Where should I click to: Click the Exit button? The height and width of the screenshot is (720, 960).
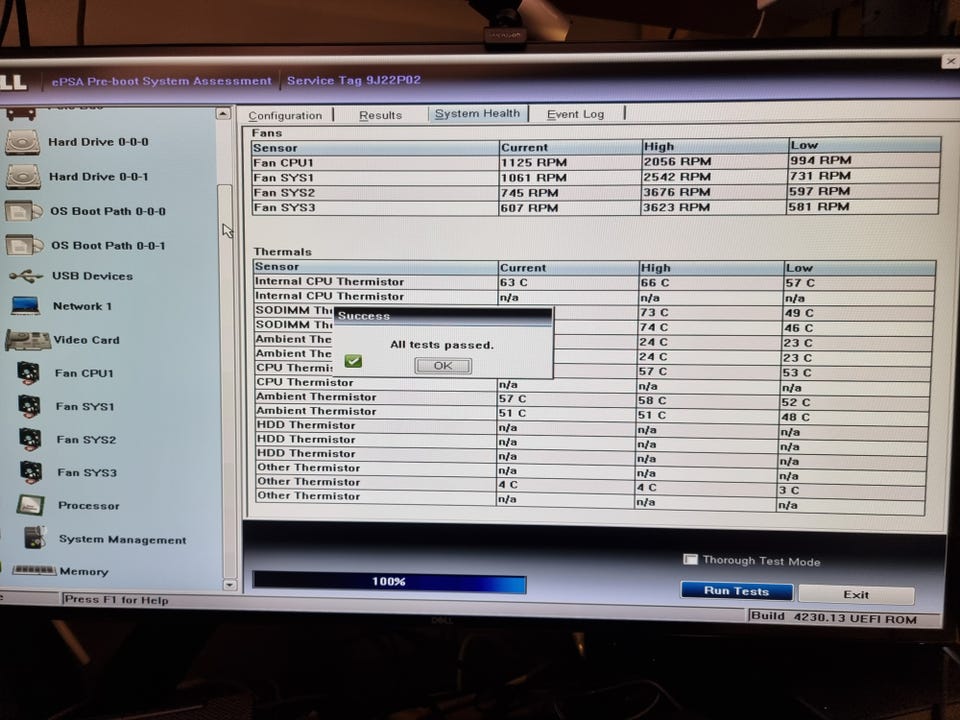[x=856, y=594]
